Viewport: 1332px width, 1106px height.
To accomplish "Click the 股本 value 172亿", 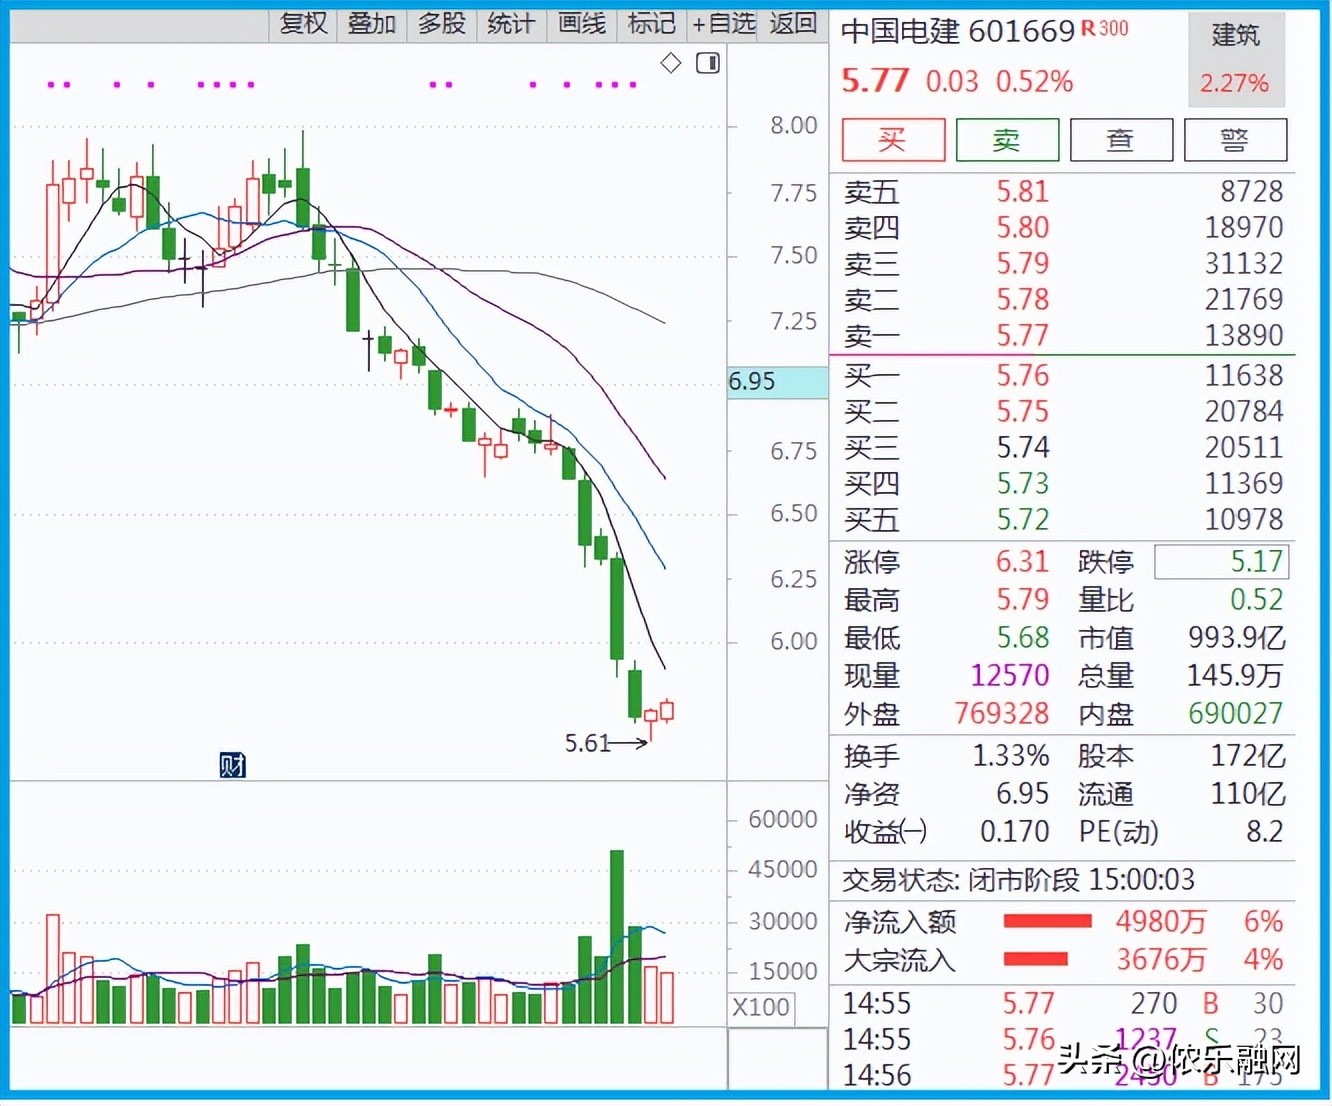I will point(1248,755).
